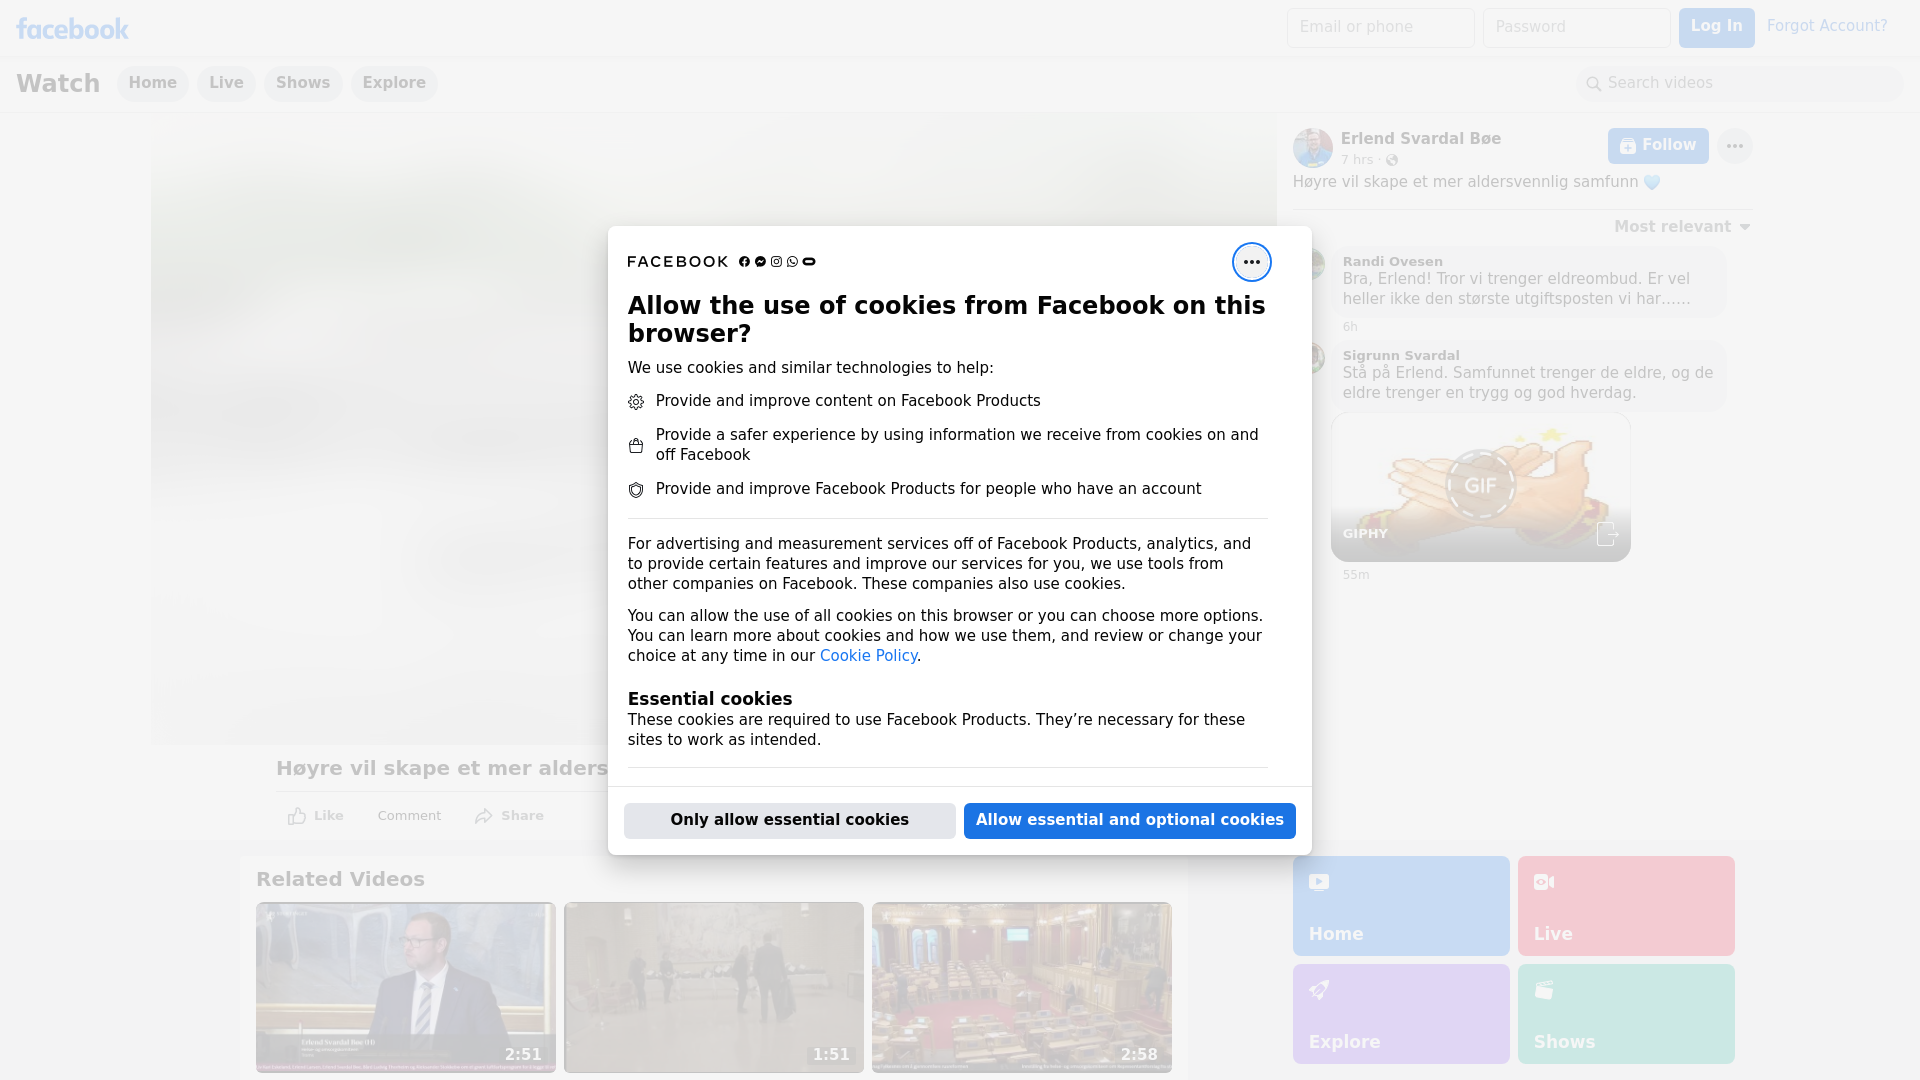The image size is (1920, 1080).
Task: Click Comment under the video
Action: click(x=409, y=816)
